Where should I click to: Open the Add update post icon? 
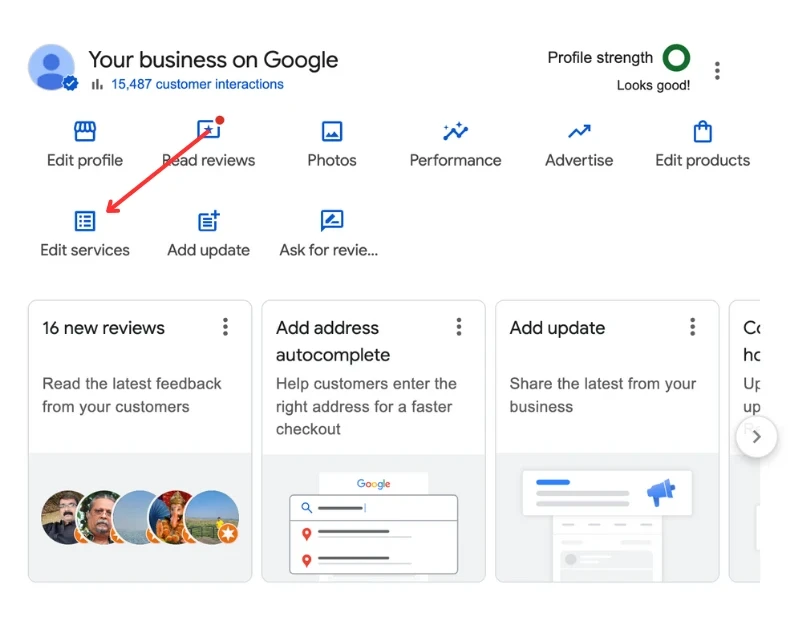pyautogui.click(x=208, y=221)
